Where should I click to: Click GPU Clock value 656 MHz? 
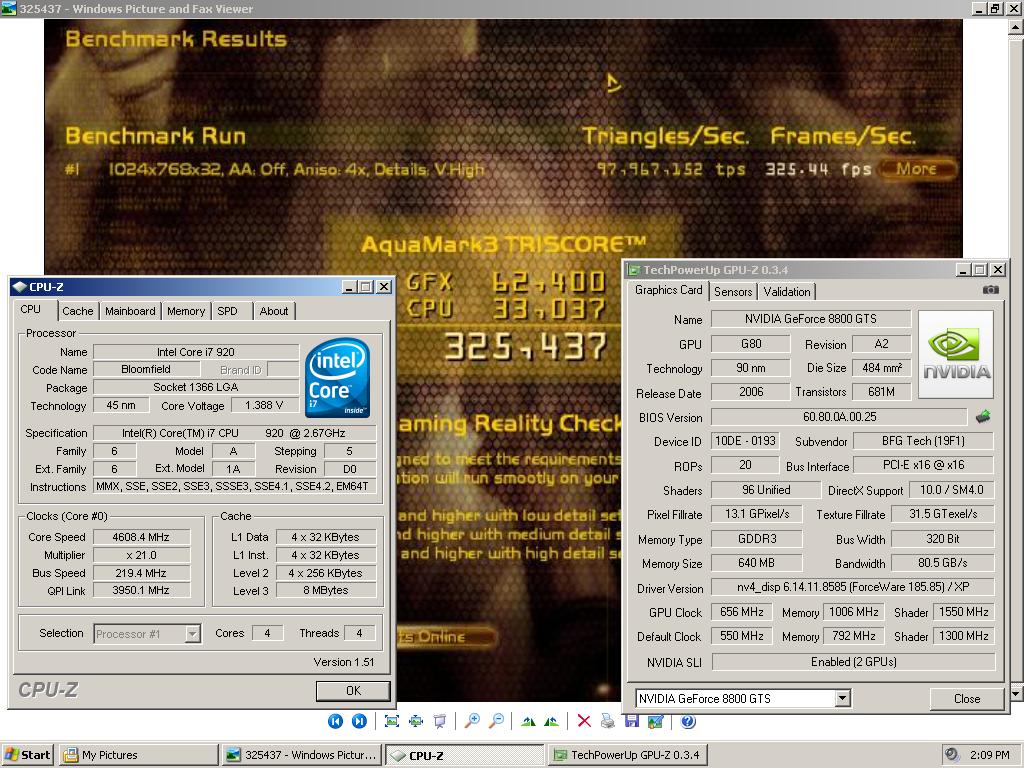[742, 612]
